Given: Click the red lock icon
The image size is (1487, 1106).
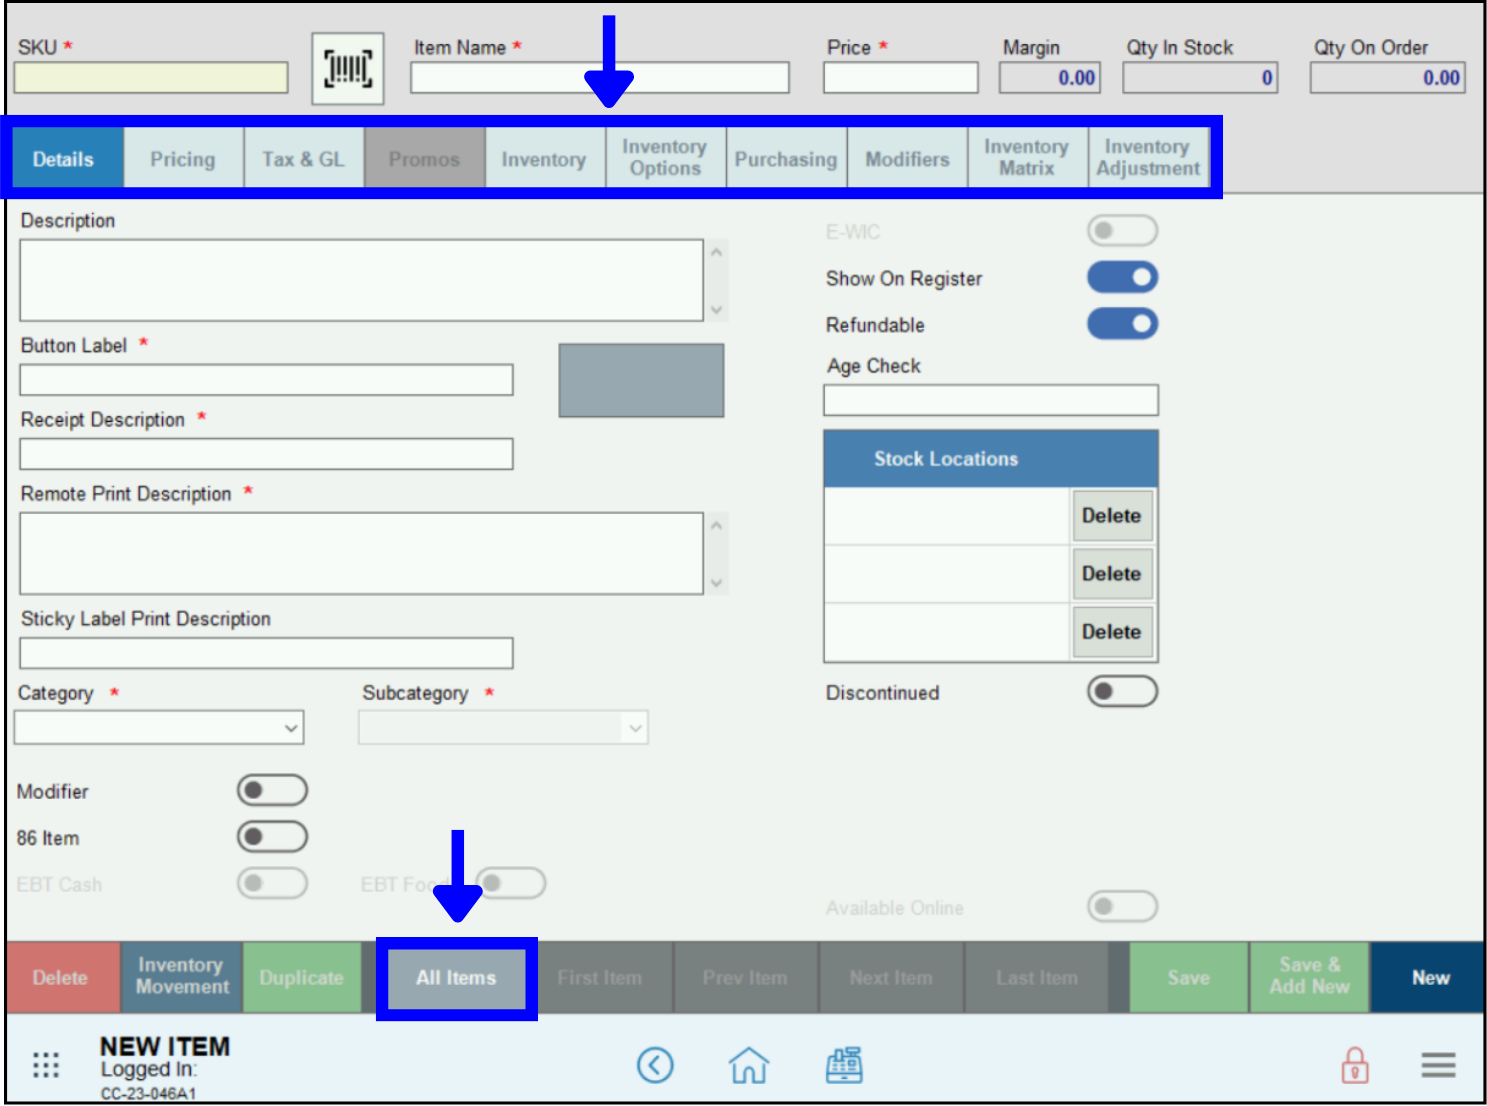Looking at the screenshot, I should coord(1355,1065).
